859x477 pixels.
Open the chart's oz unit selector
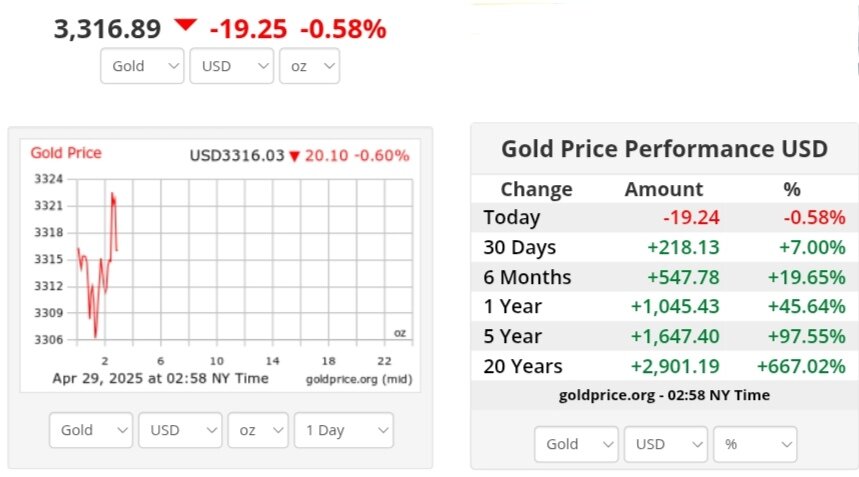[258, 430]
